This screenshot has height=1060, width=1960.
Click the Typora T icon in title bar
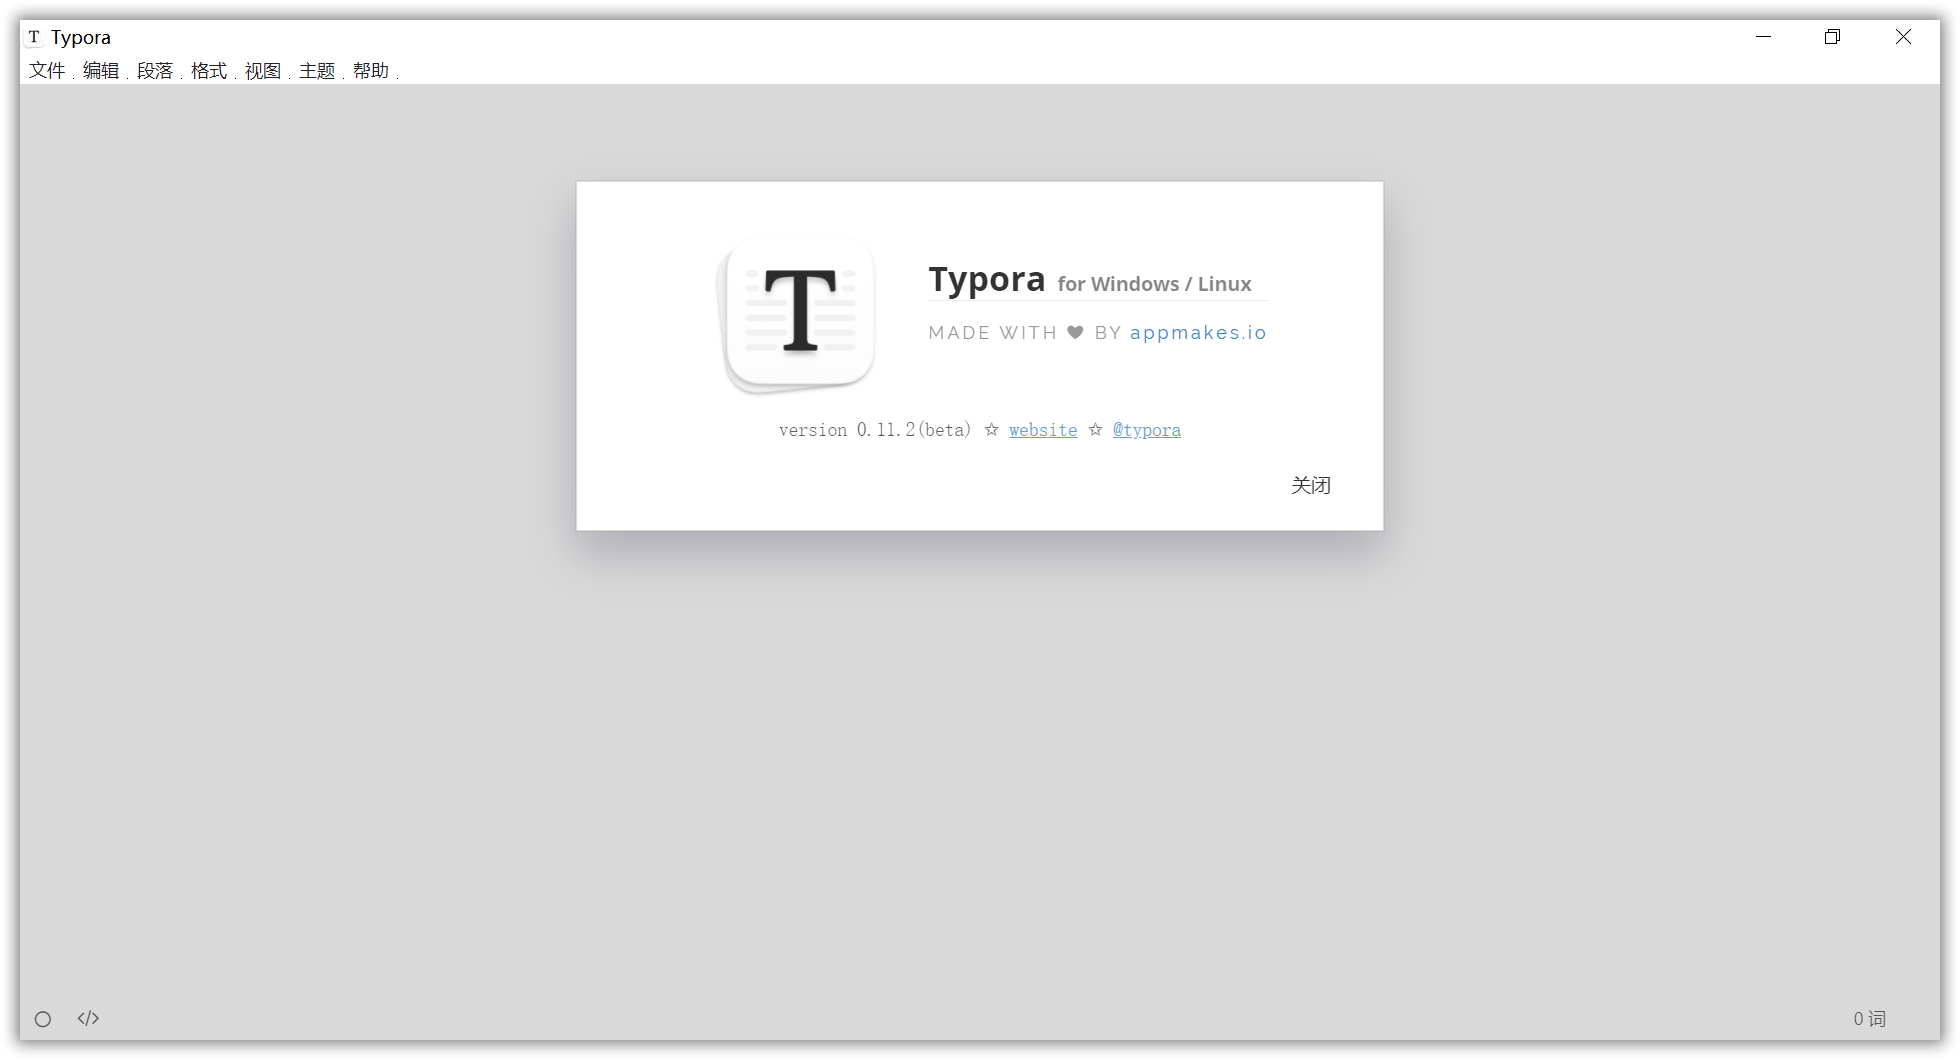[x=36, y=37]
